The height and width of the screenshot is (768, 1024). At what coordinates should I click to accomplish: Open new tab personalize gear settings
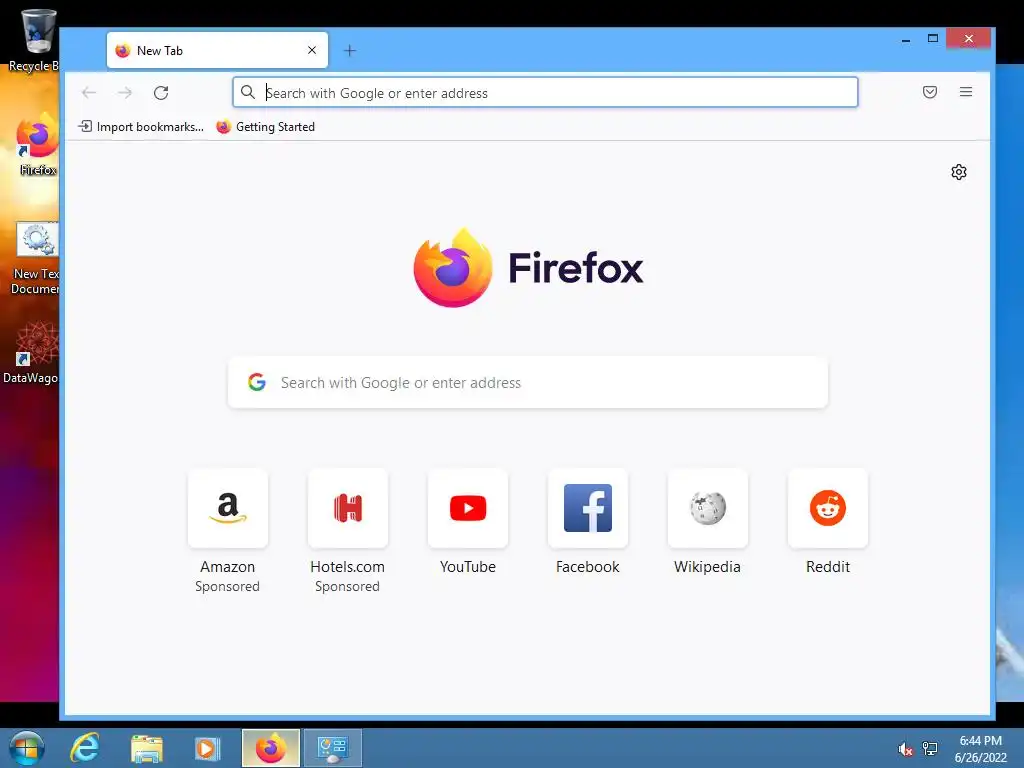(x=959, y=172)
